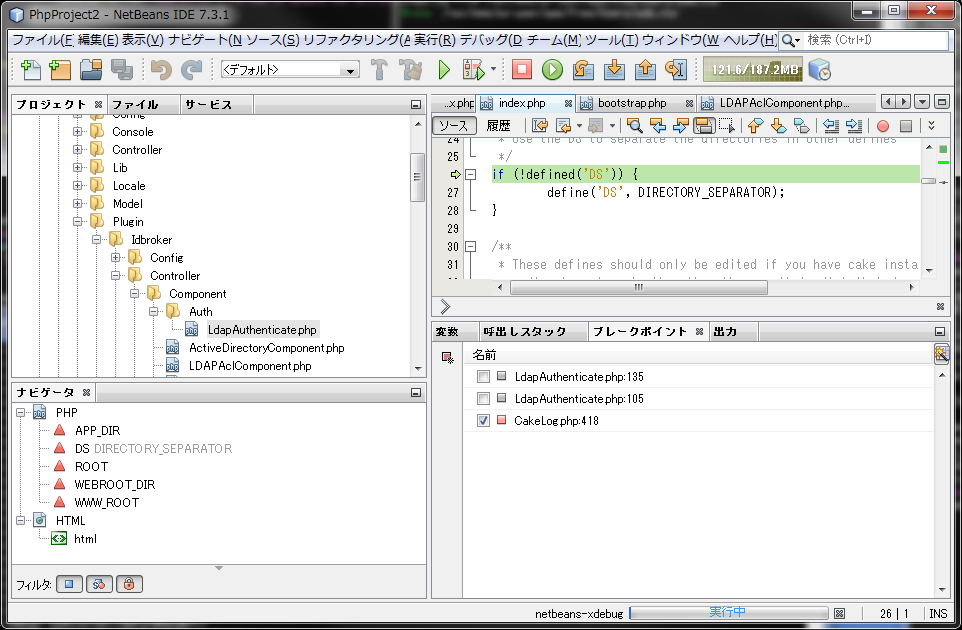Image resolution: width=962 pixels, height=630 pixels.
Task: Open the File menu
Action: (x=42, y=40)
